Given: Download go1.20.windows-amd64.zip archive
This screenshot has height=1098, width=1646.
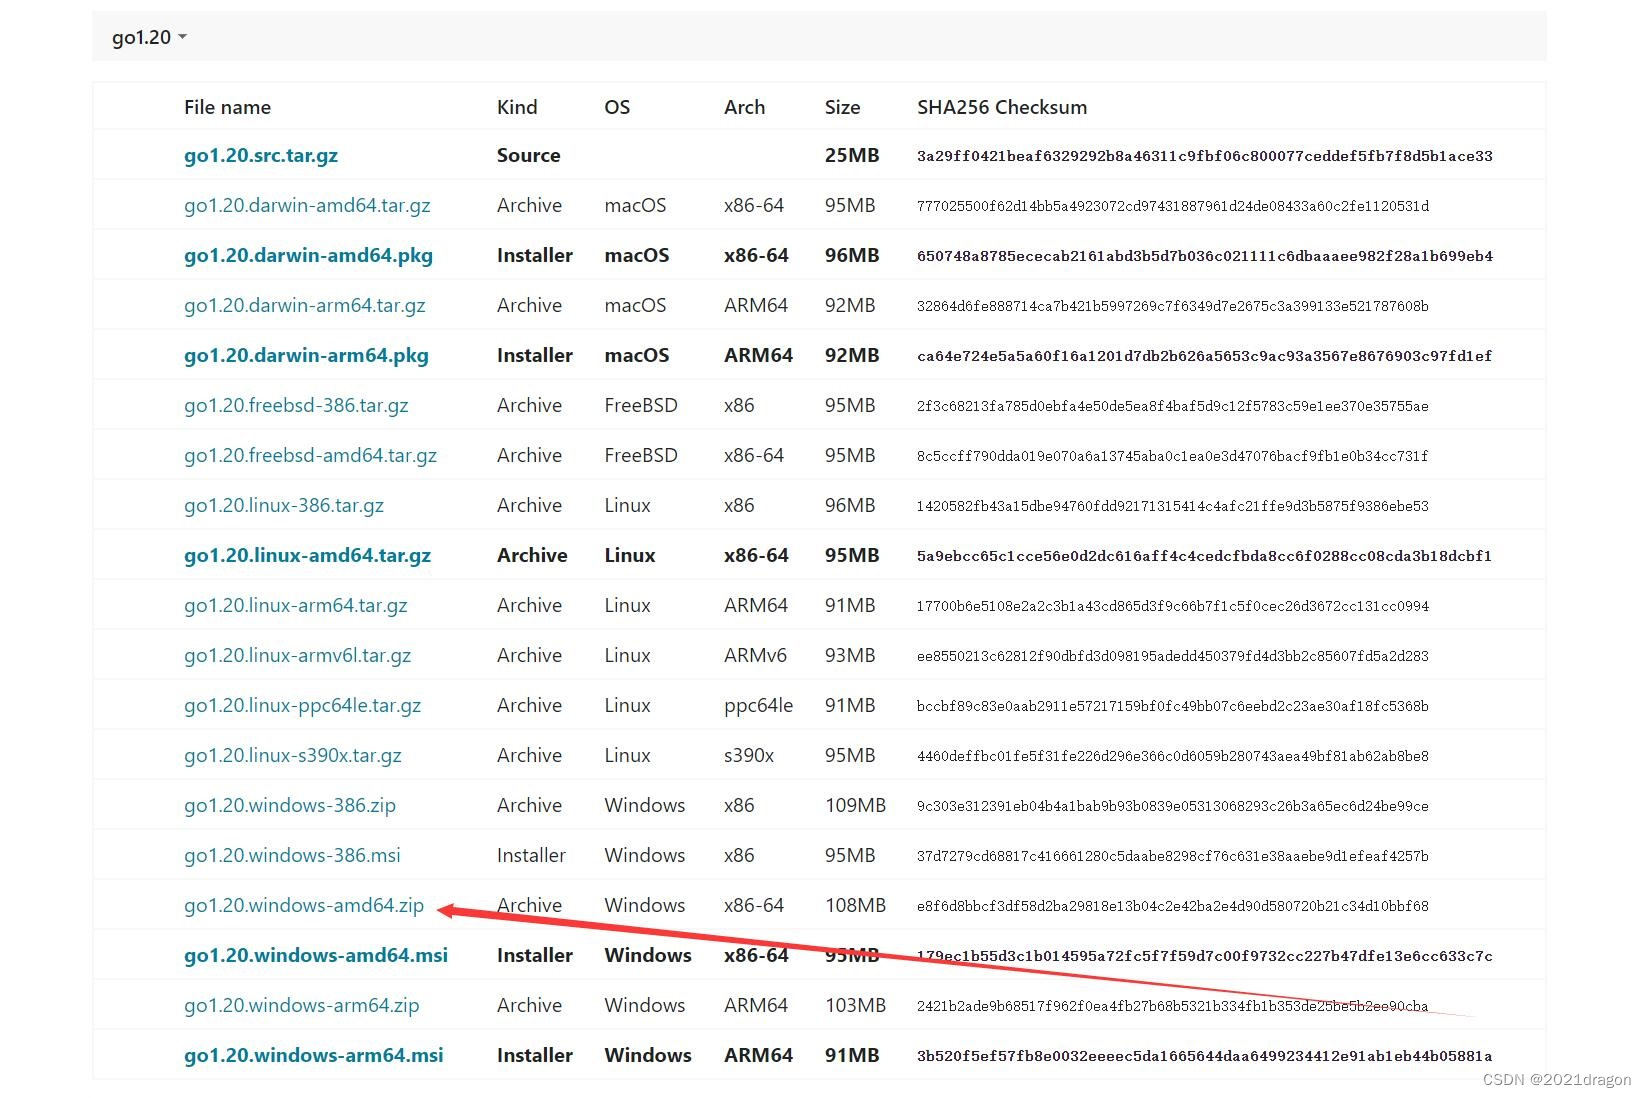Looking at the screenshot, I should 304,905.
